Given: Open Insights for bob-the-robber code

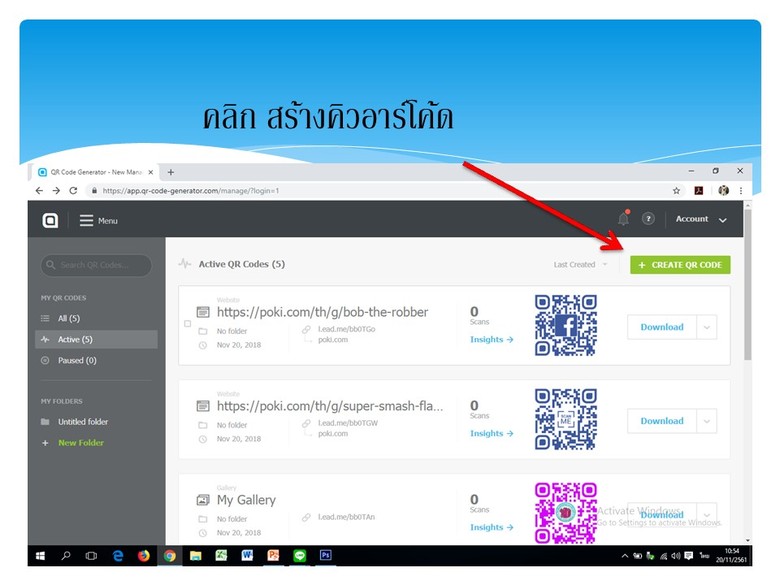Looking at the screenshot, I should click(491, 340).
